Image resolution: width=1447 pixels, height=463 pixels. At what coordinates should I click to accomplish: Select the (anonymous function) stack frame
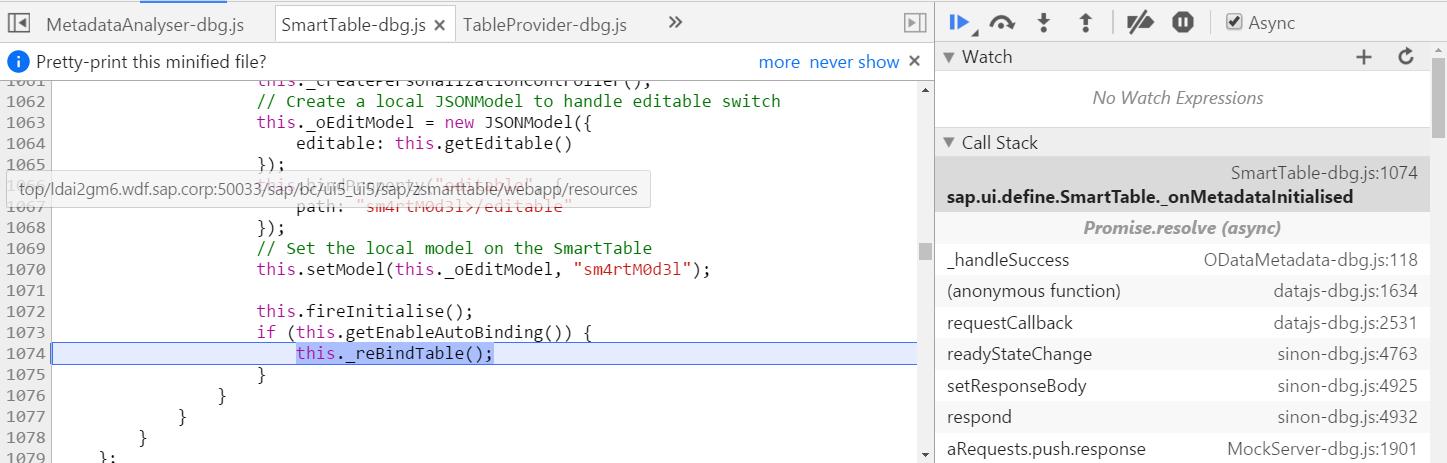(x=1182, y=291)
